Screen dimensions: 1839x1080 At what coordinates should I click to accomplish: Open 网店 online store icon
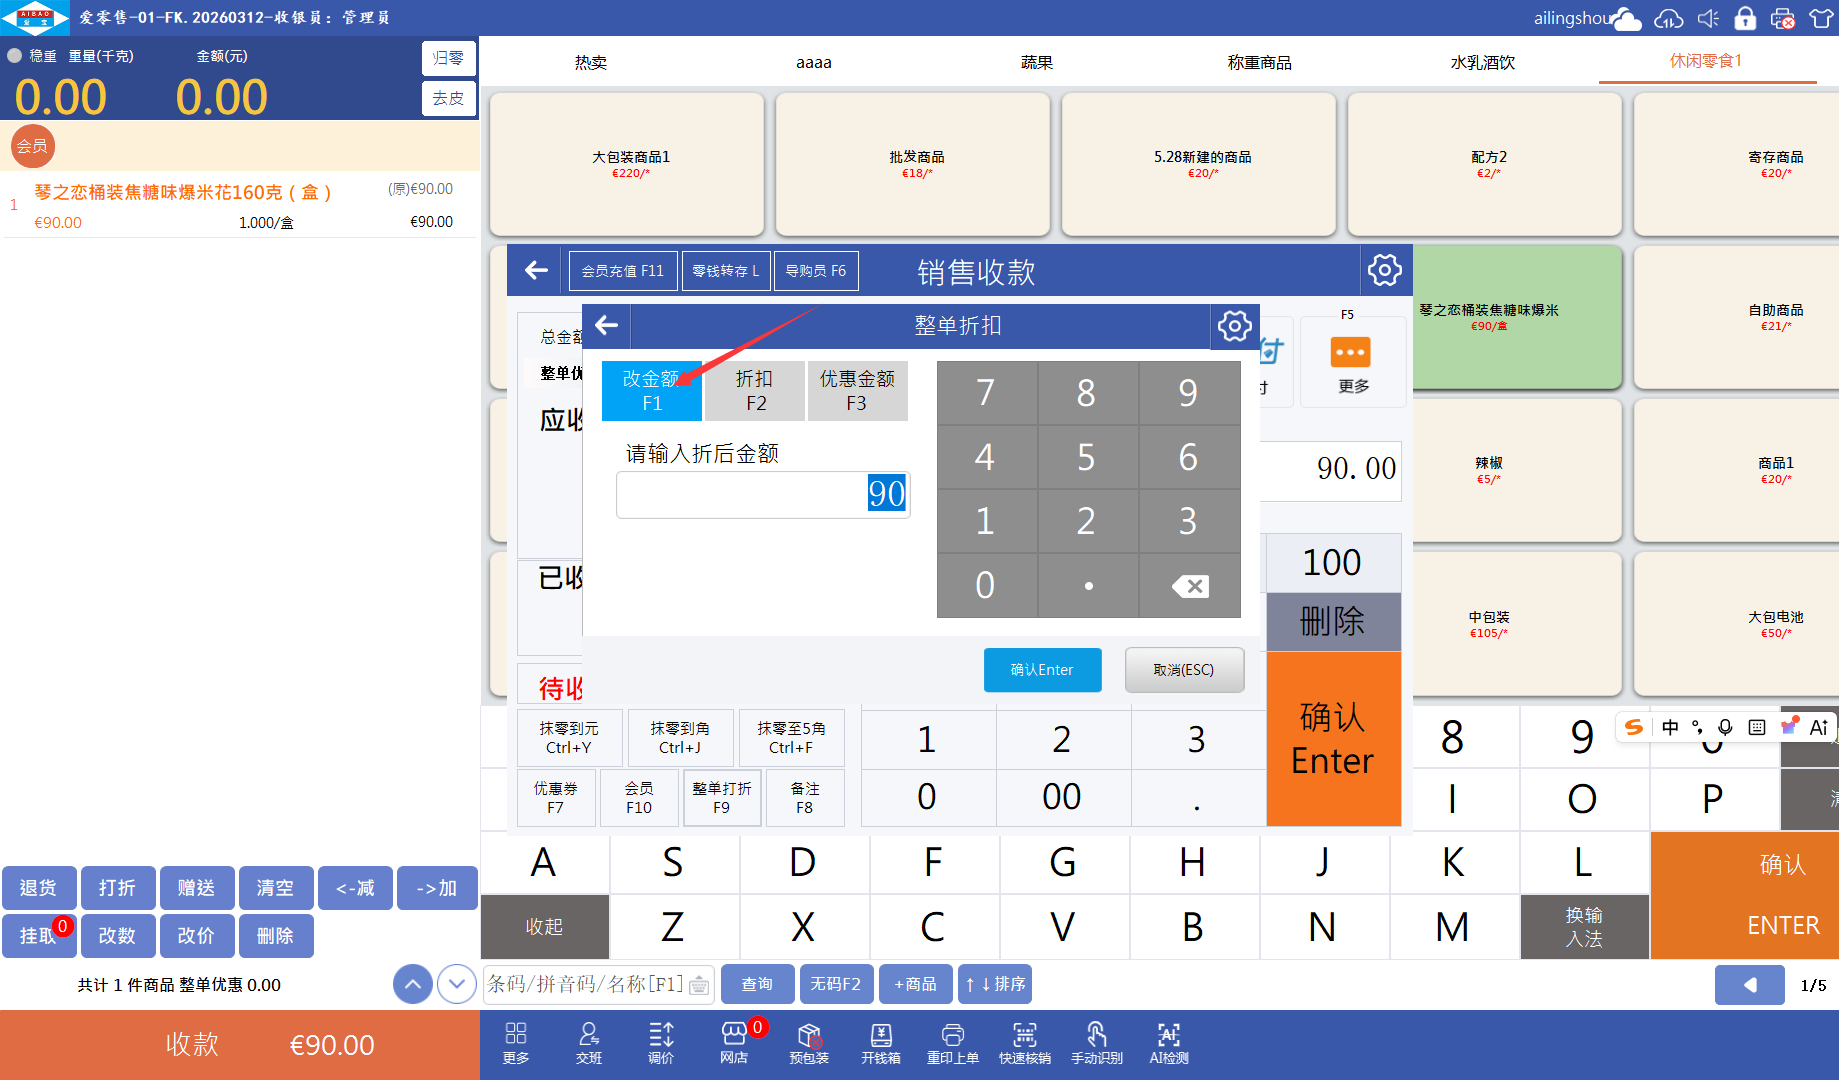click(734, 1042)
